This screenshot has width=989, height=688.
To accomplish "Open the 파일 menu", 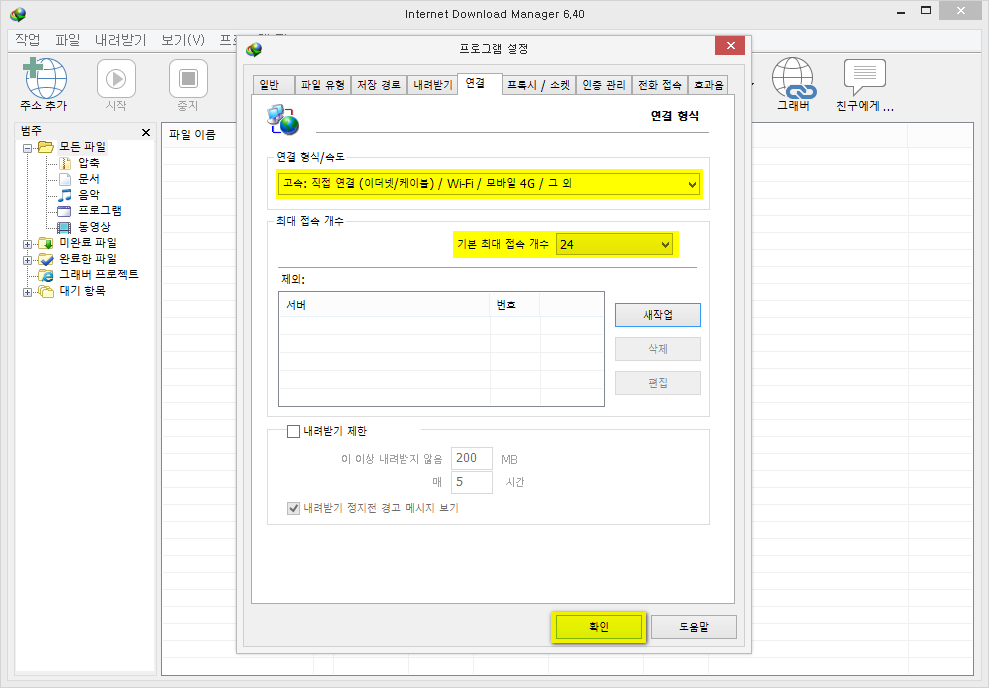I will [67, 40].
